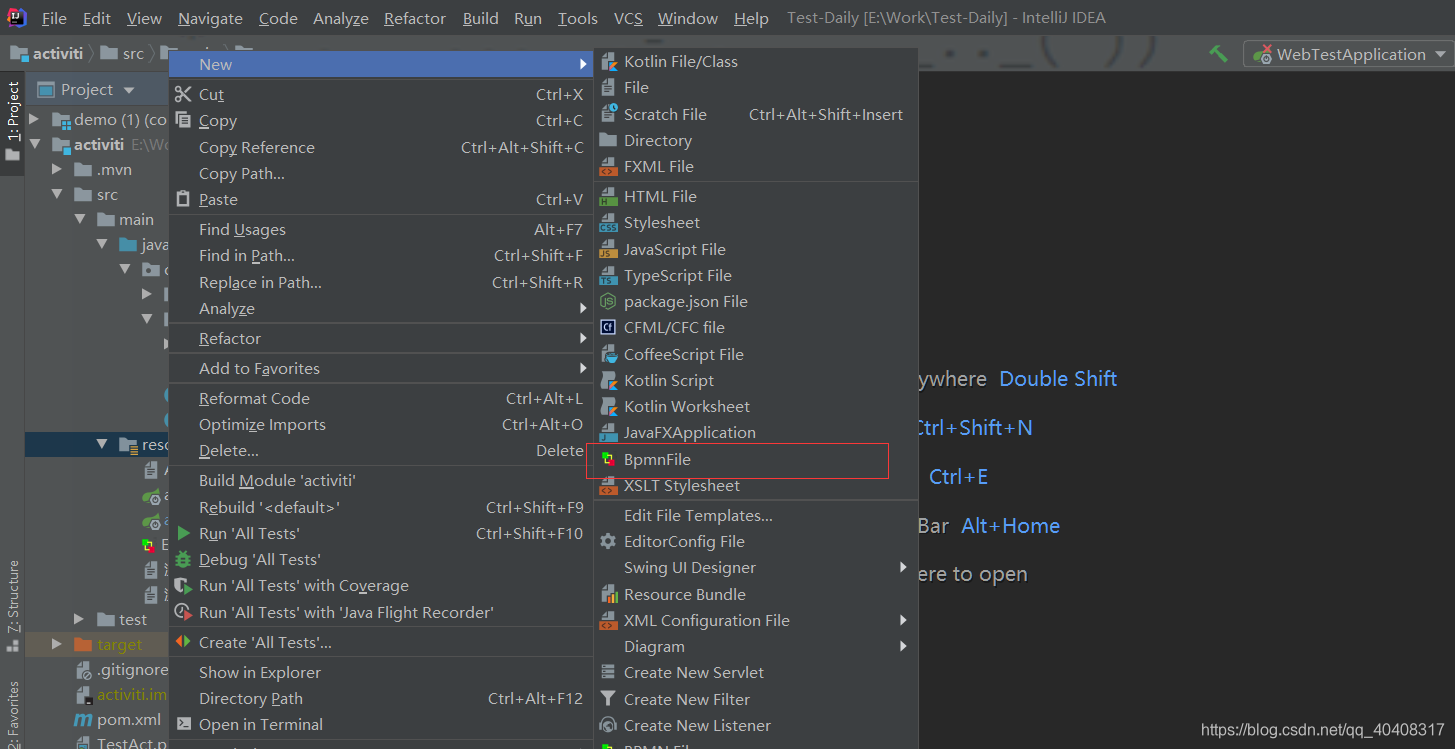Screen dimensions: 1455x749
Task: Click the Kotlin File/Class icon in submenu
Action: [608, 62]
